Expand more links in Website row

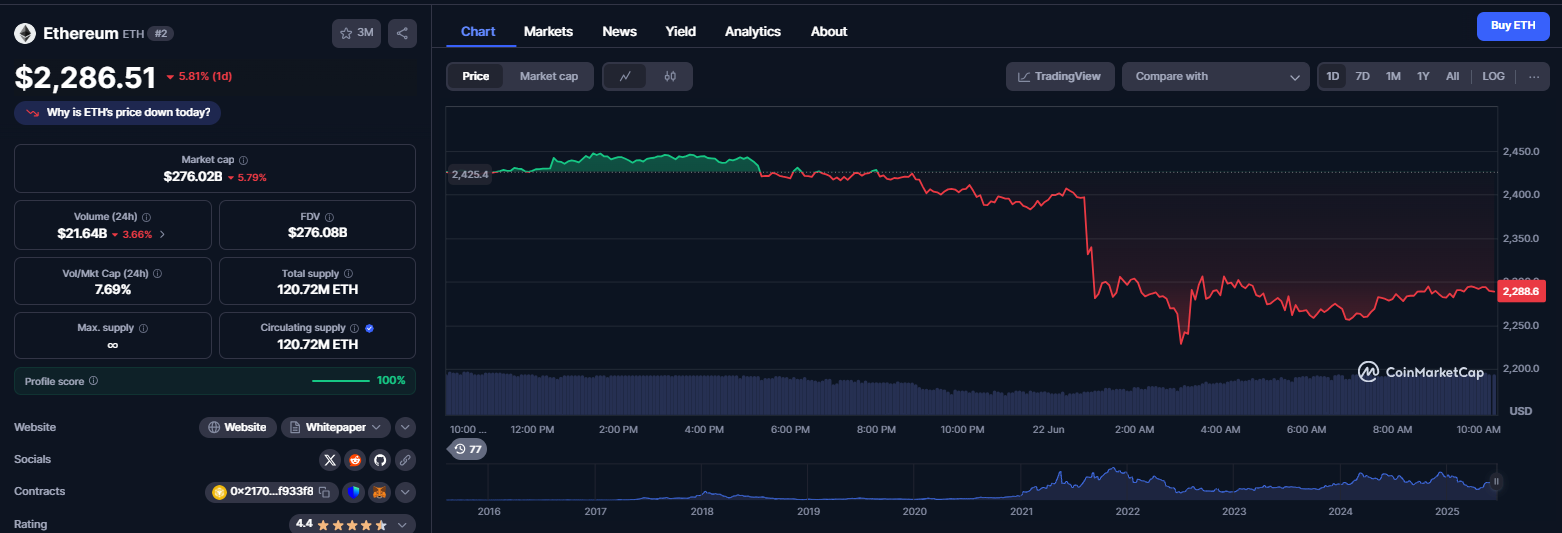[405, 427]
